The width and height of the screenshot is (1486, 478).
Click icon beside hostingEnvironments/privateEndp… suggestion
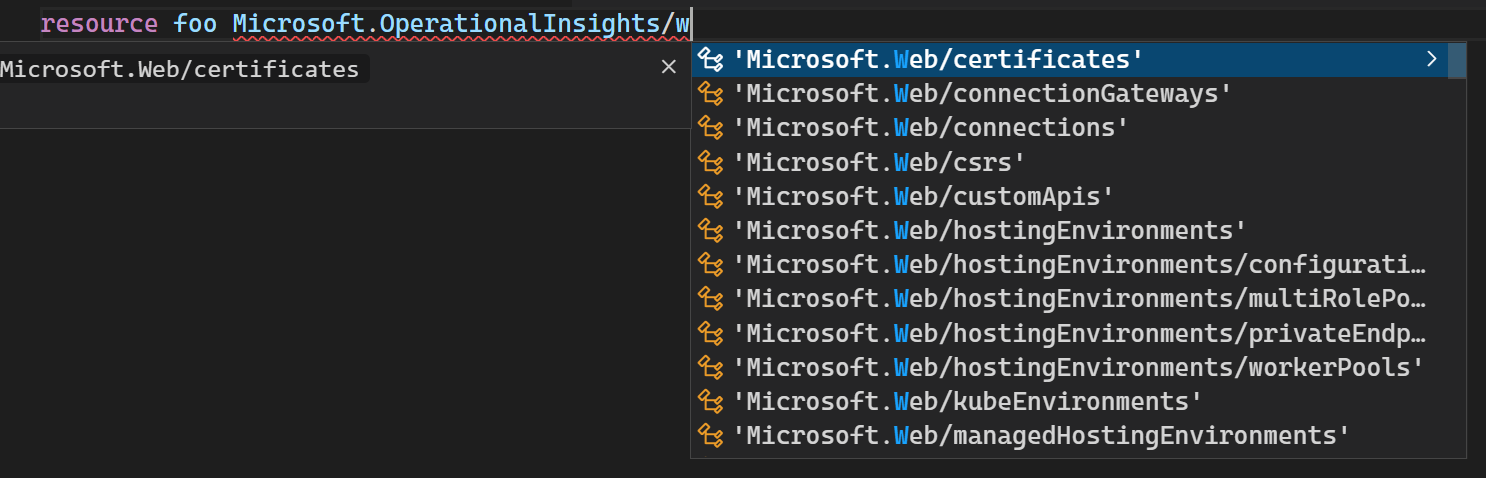click(x=710, y=333)
